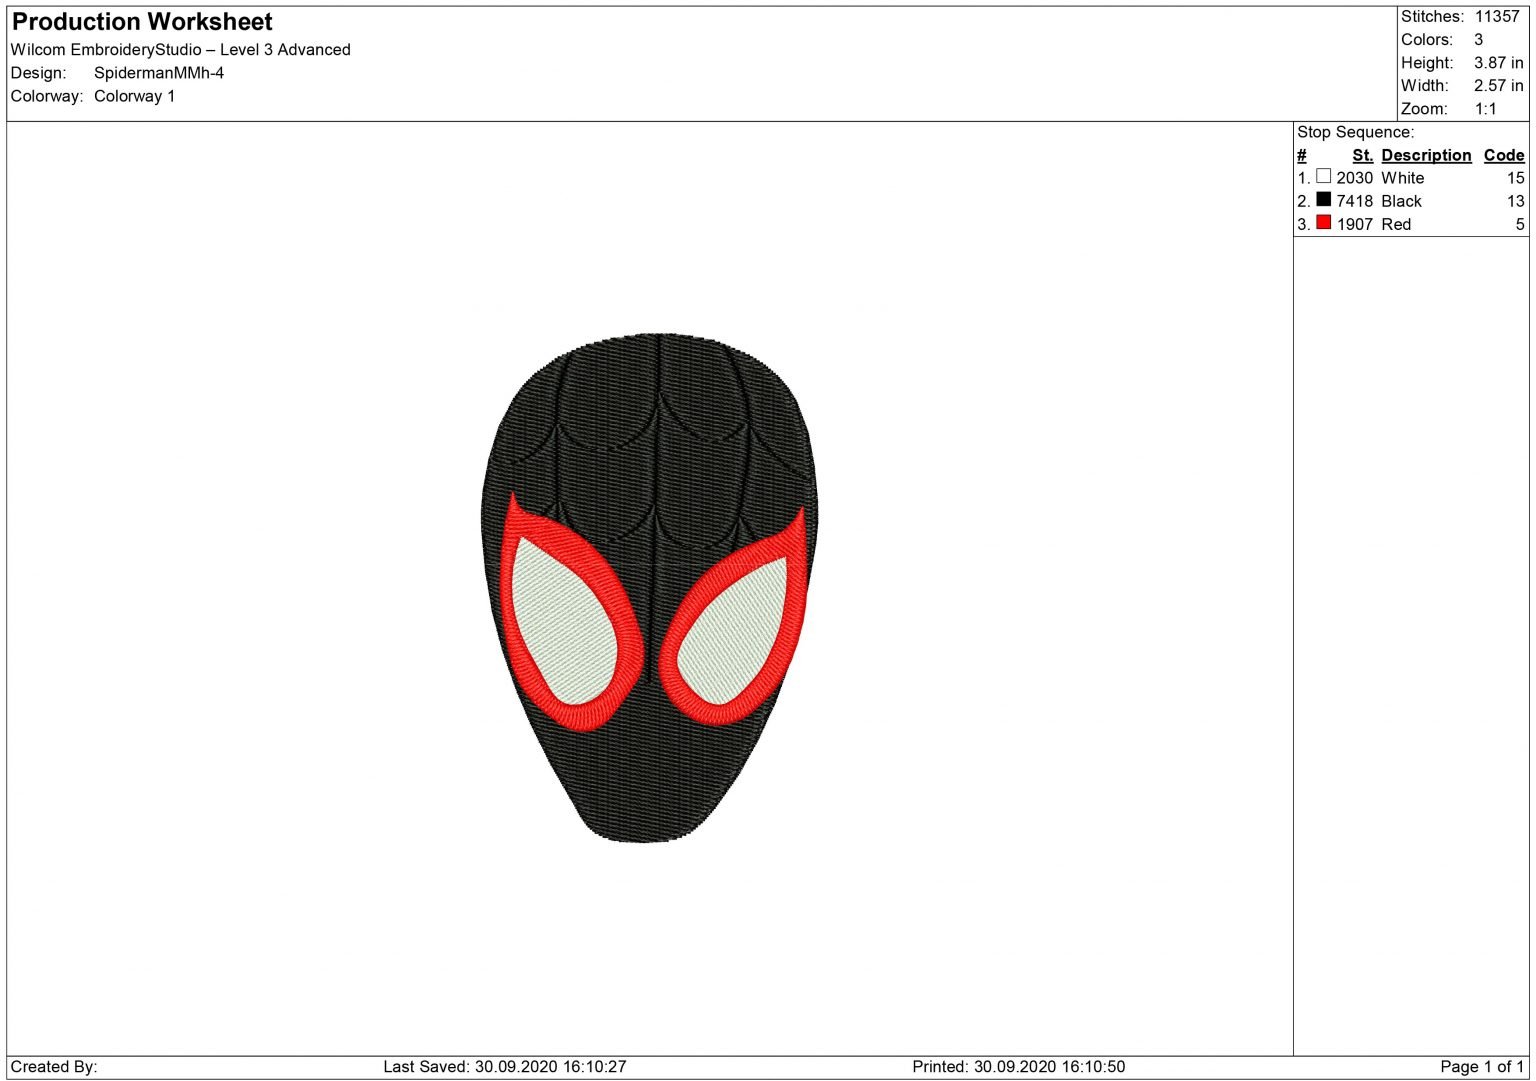1536x1081 pixels.
Task: Click the Colorway 1 value
Action: [x=135, y=96]
